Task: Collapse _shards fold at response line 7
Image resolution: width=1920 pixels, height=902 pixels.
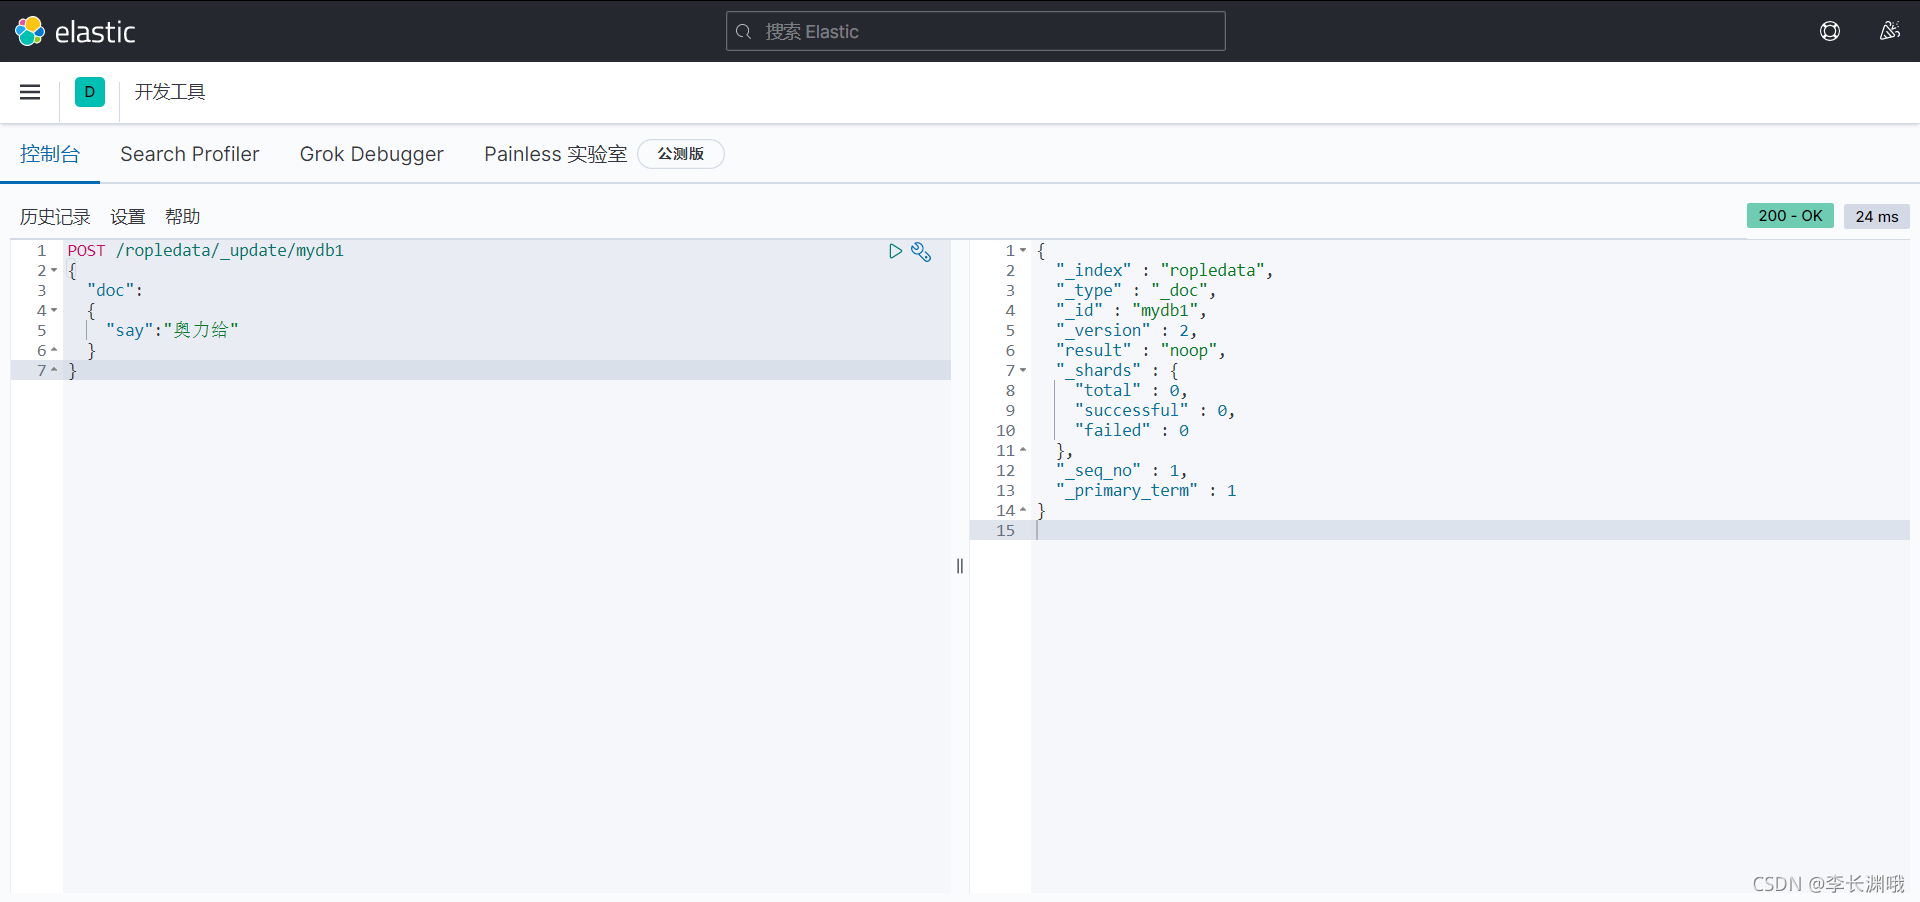Action: coord(1023,371)
